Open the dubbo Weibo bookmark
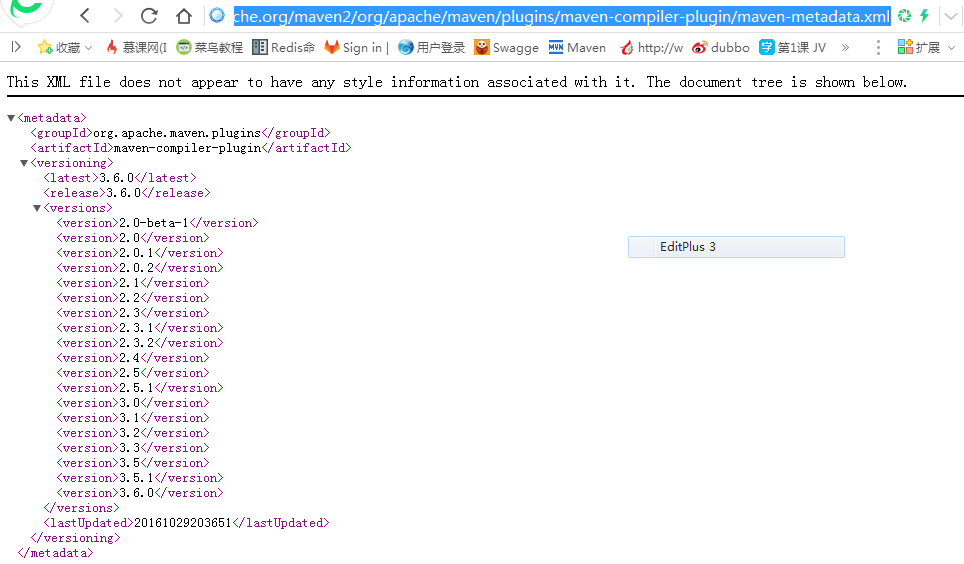The image size is (964, 564). tap(721, 47)
